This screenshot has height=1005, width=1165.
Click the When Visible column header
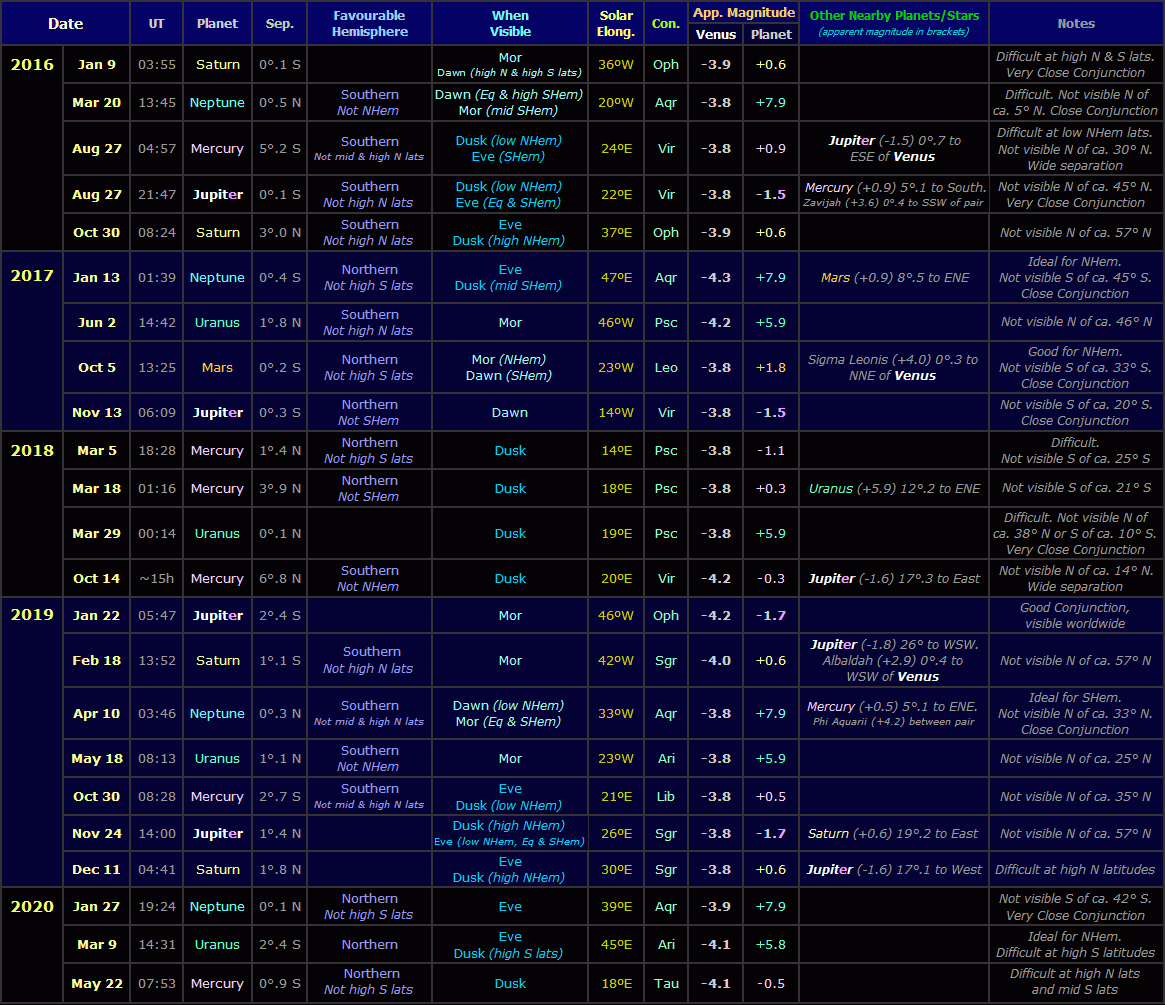[510, 23]
